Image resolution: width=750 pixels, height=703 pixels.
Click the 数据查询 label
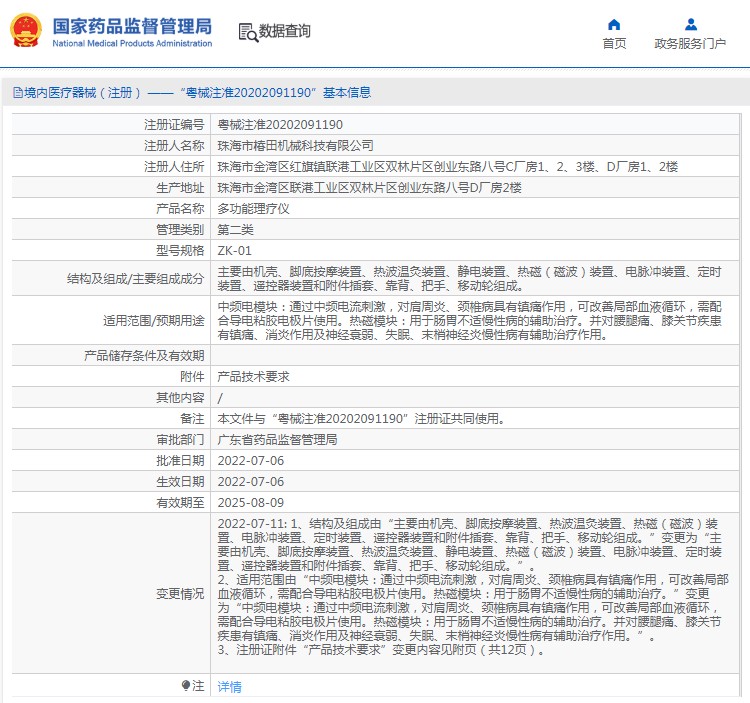[x=285, y=31]
